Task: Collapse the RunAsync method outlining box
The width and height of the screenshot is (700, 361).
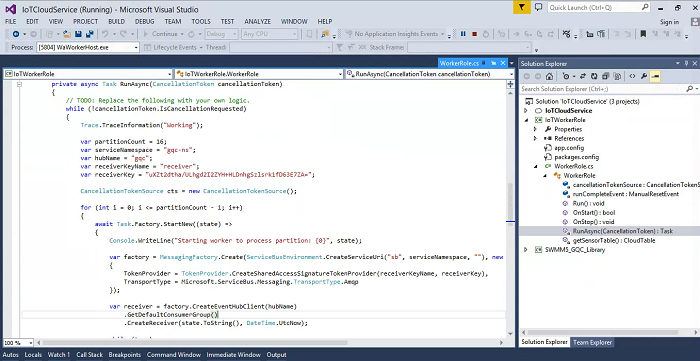Action: pos(19,84)
